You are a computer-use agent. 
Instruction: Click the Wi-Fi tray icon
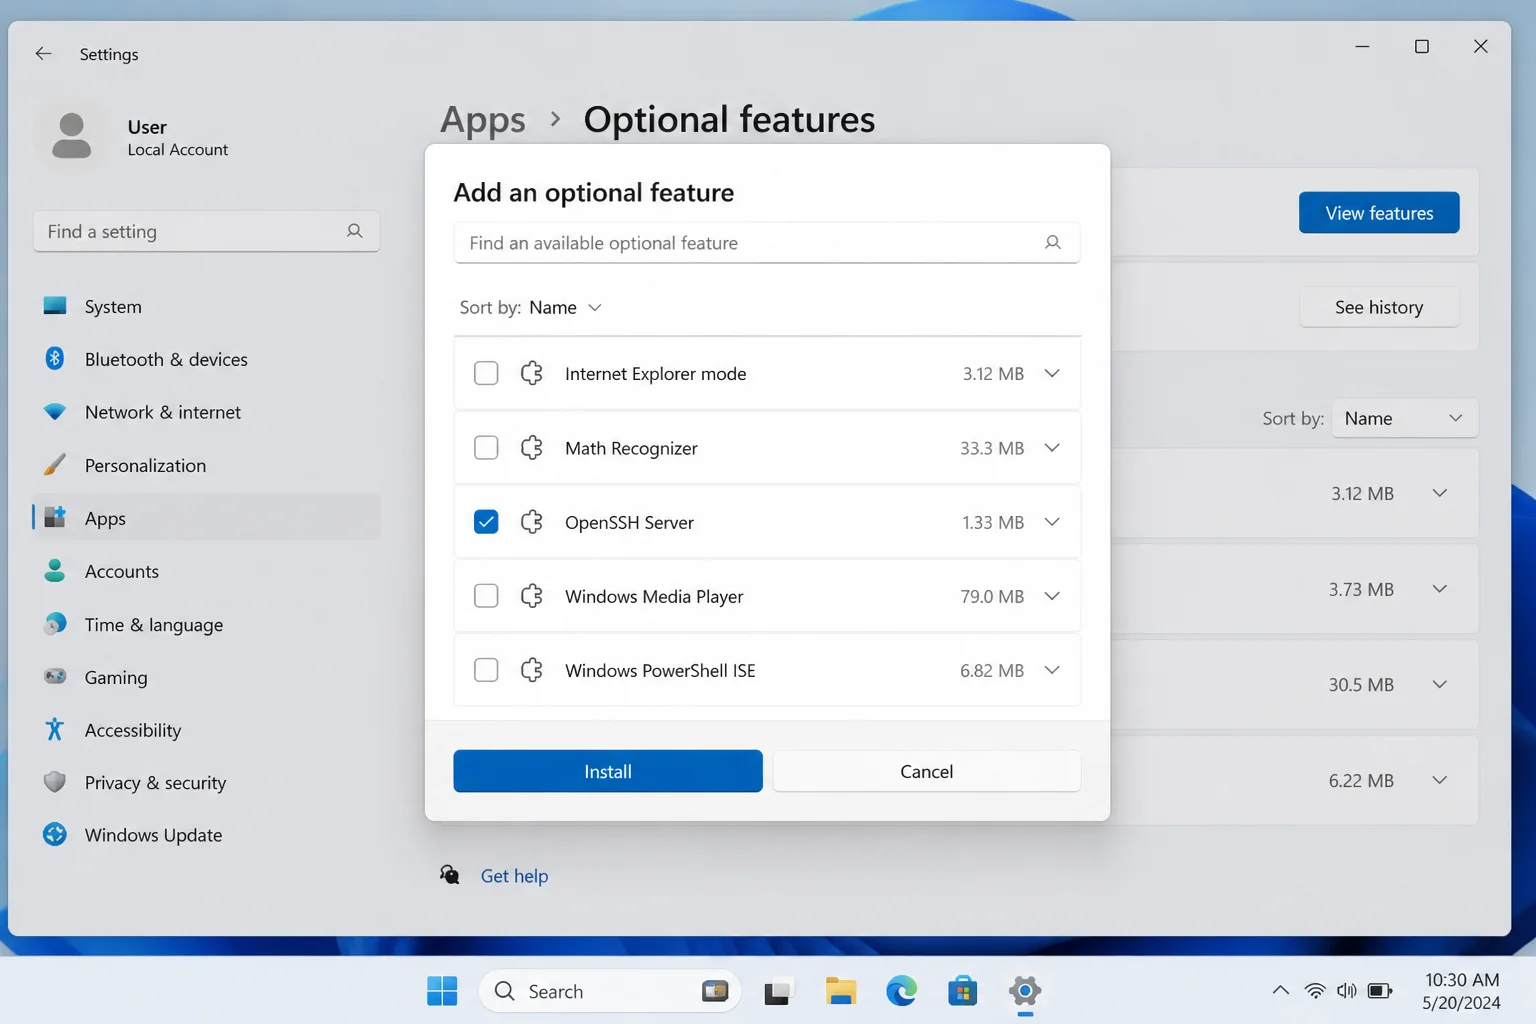(x=1315, y=991)
